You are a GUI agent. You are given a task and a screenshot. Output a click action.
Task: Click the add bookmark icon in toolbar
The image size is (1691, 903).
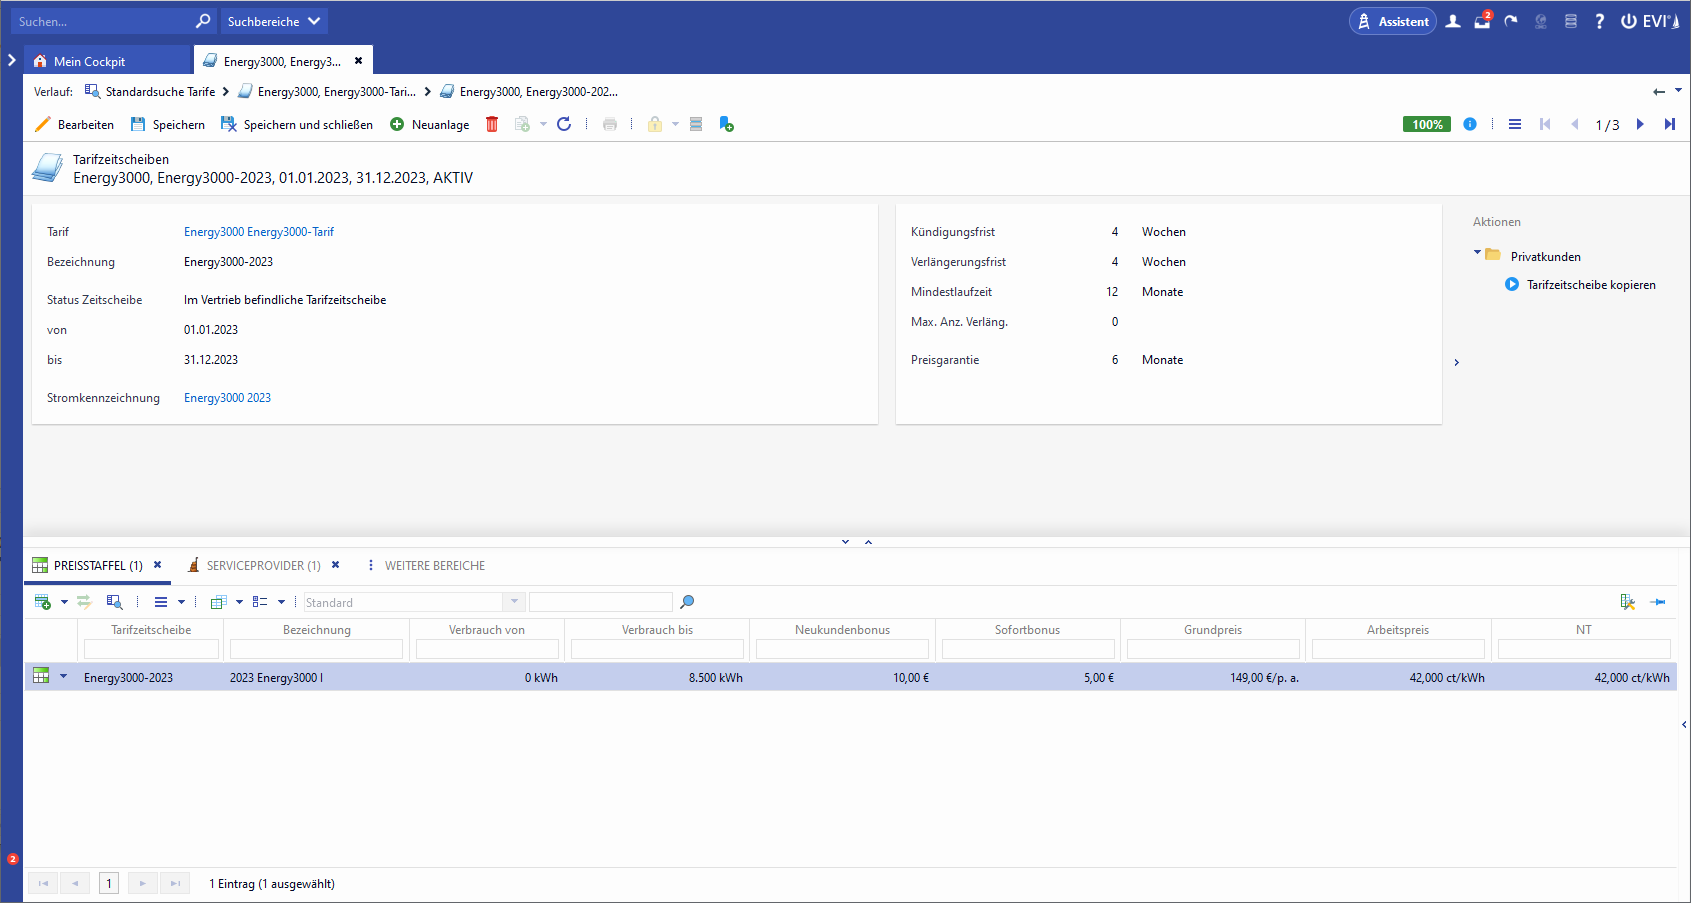[726, 124]
